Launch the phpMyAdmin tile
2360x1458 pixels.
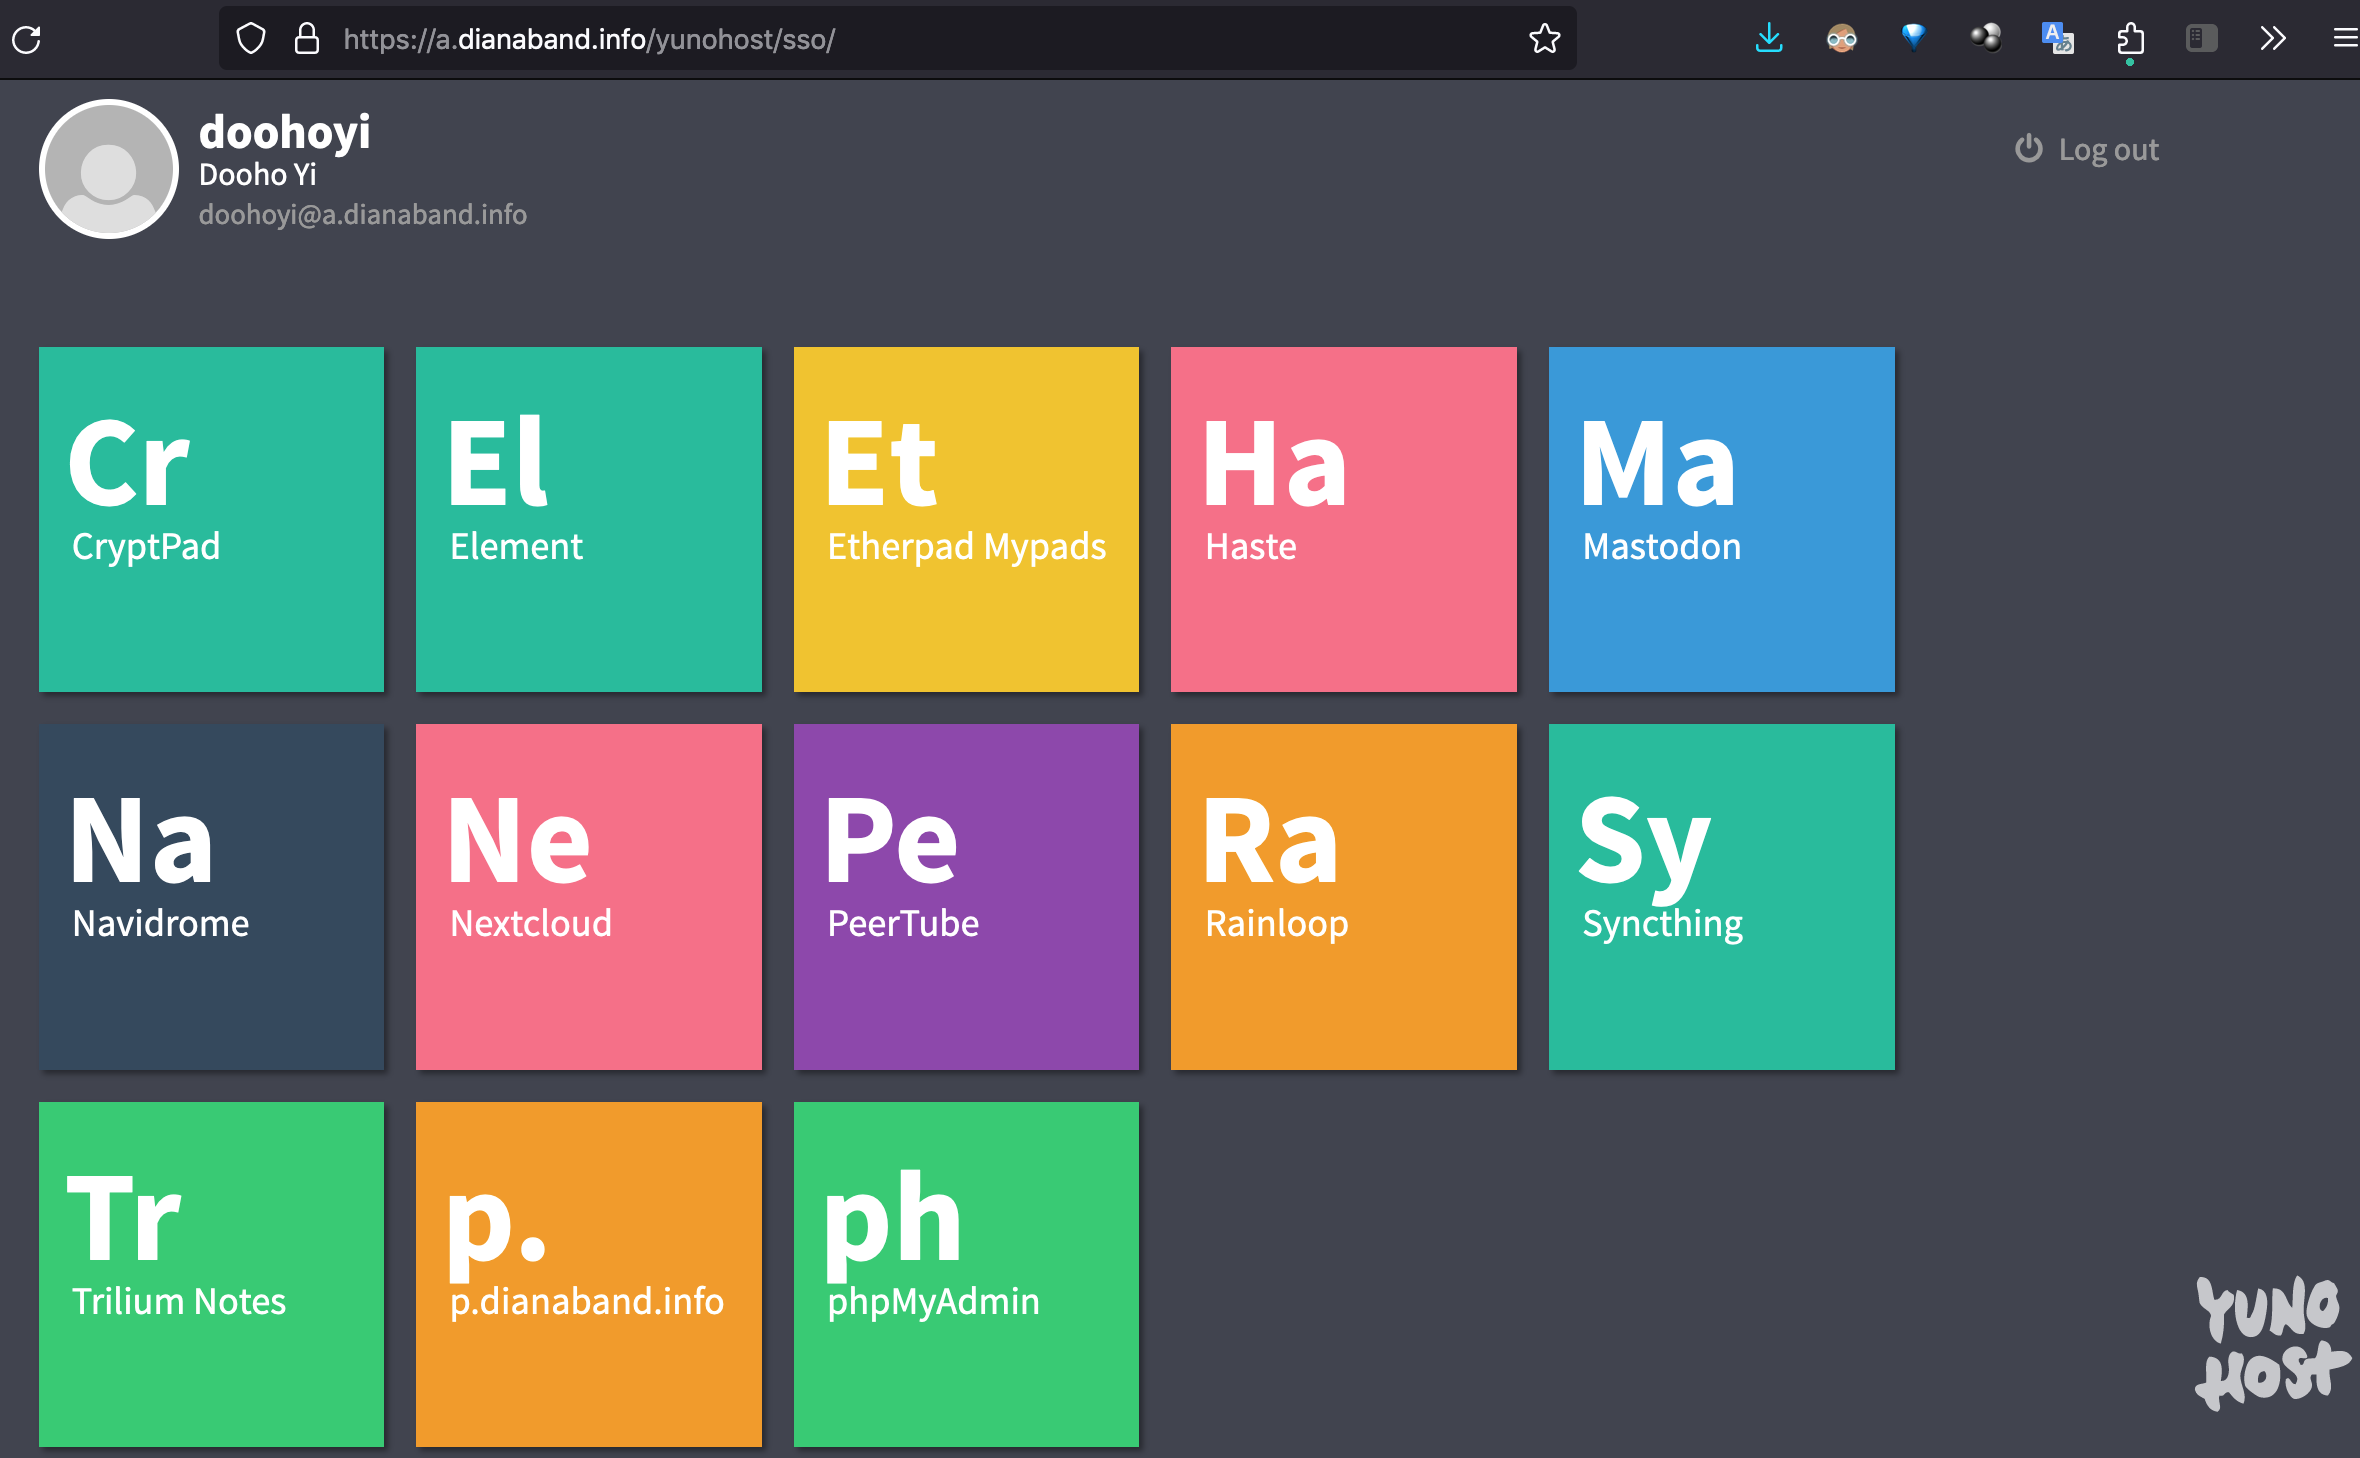(x=966, y=1273)
